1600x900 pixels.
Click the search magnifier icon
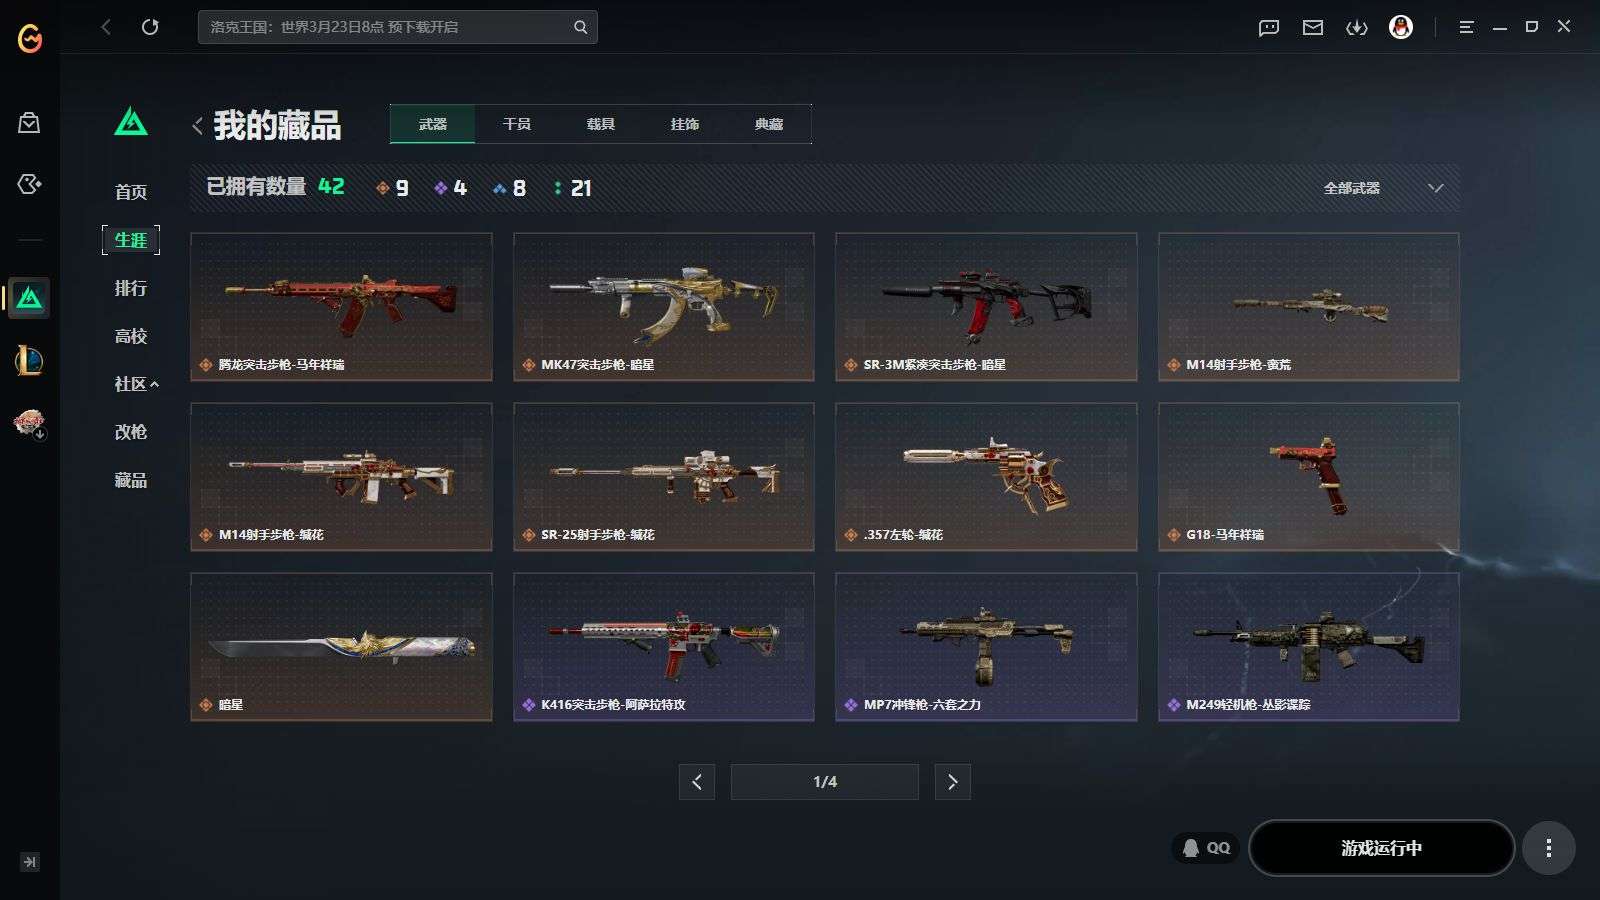(580, 27)
